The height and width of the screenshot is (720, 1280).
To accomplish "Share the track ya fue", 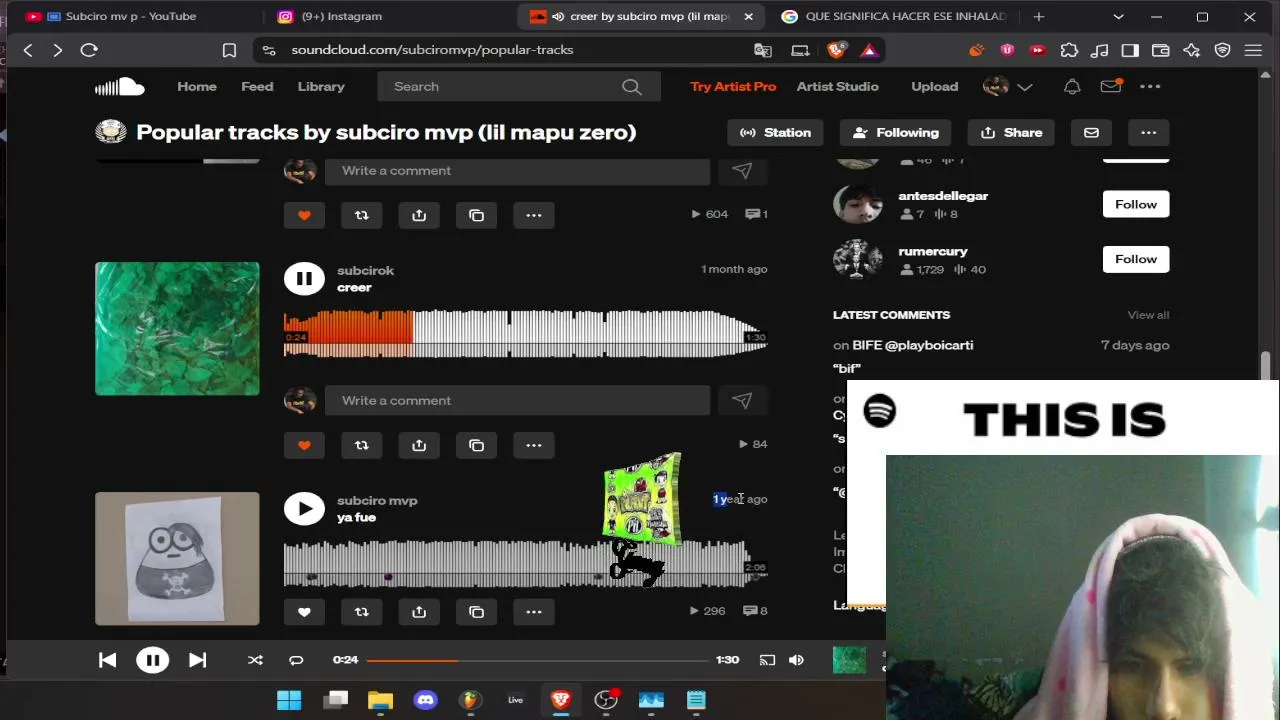I will (419, 612).
